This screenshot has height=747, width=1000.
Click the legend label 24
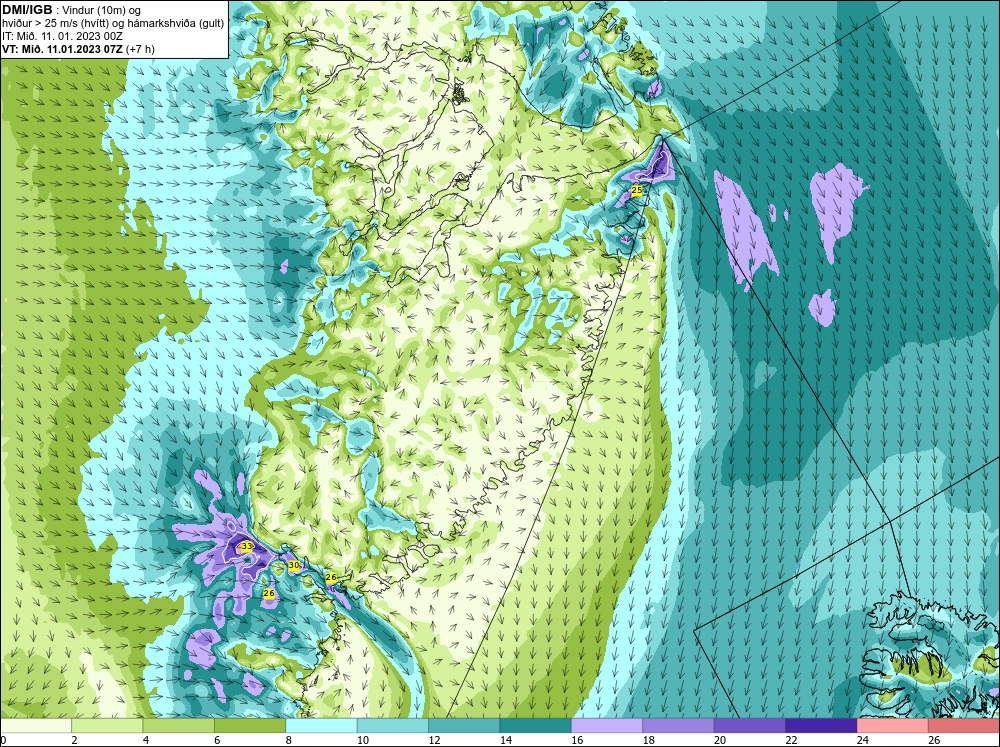[x=863, y=740]
